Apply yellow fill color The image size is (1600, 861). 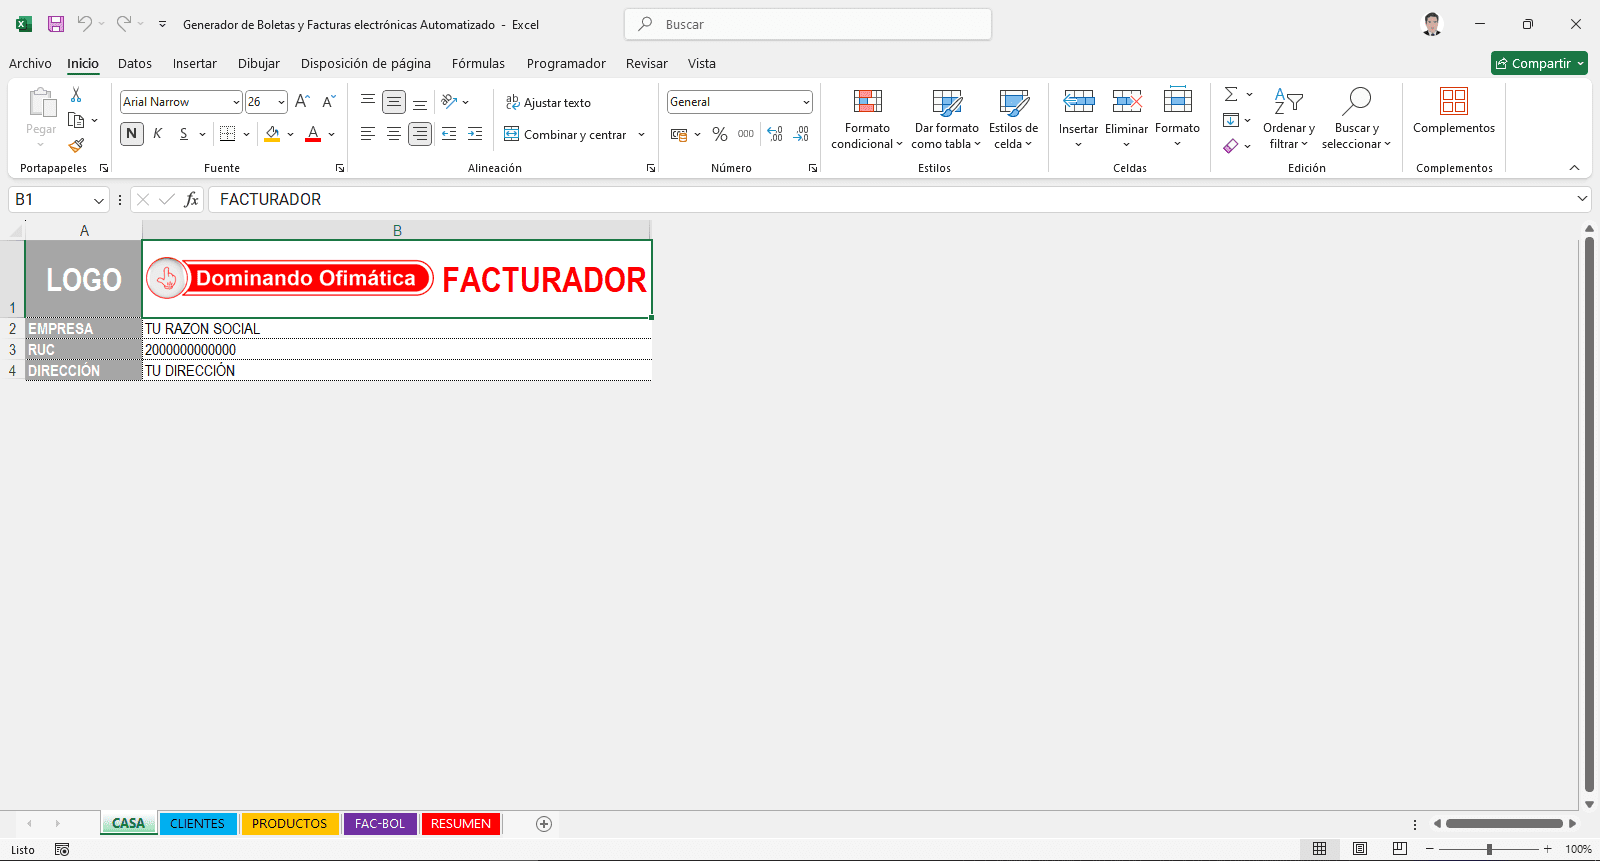(272, 134)
